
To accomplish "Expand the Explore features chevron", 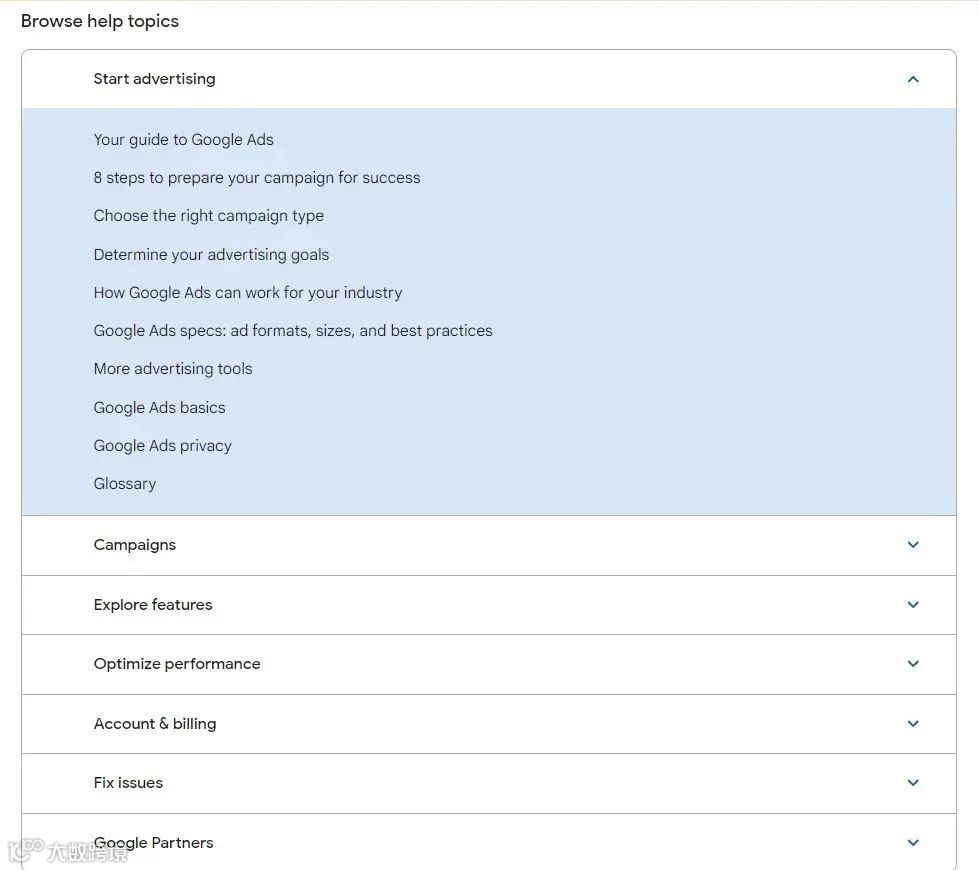I will tap(912, 605).
